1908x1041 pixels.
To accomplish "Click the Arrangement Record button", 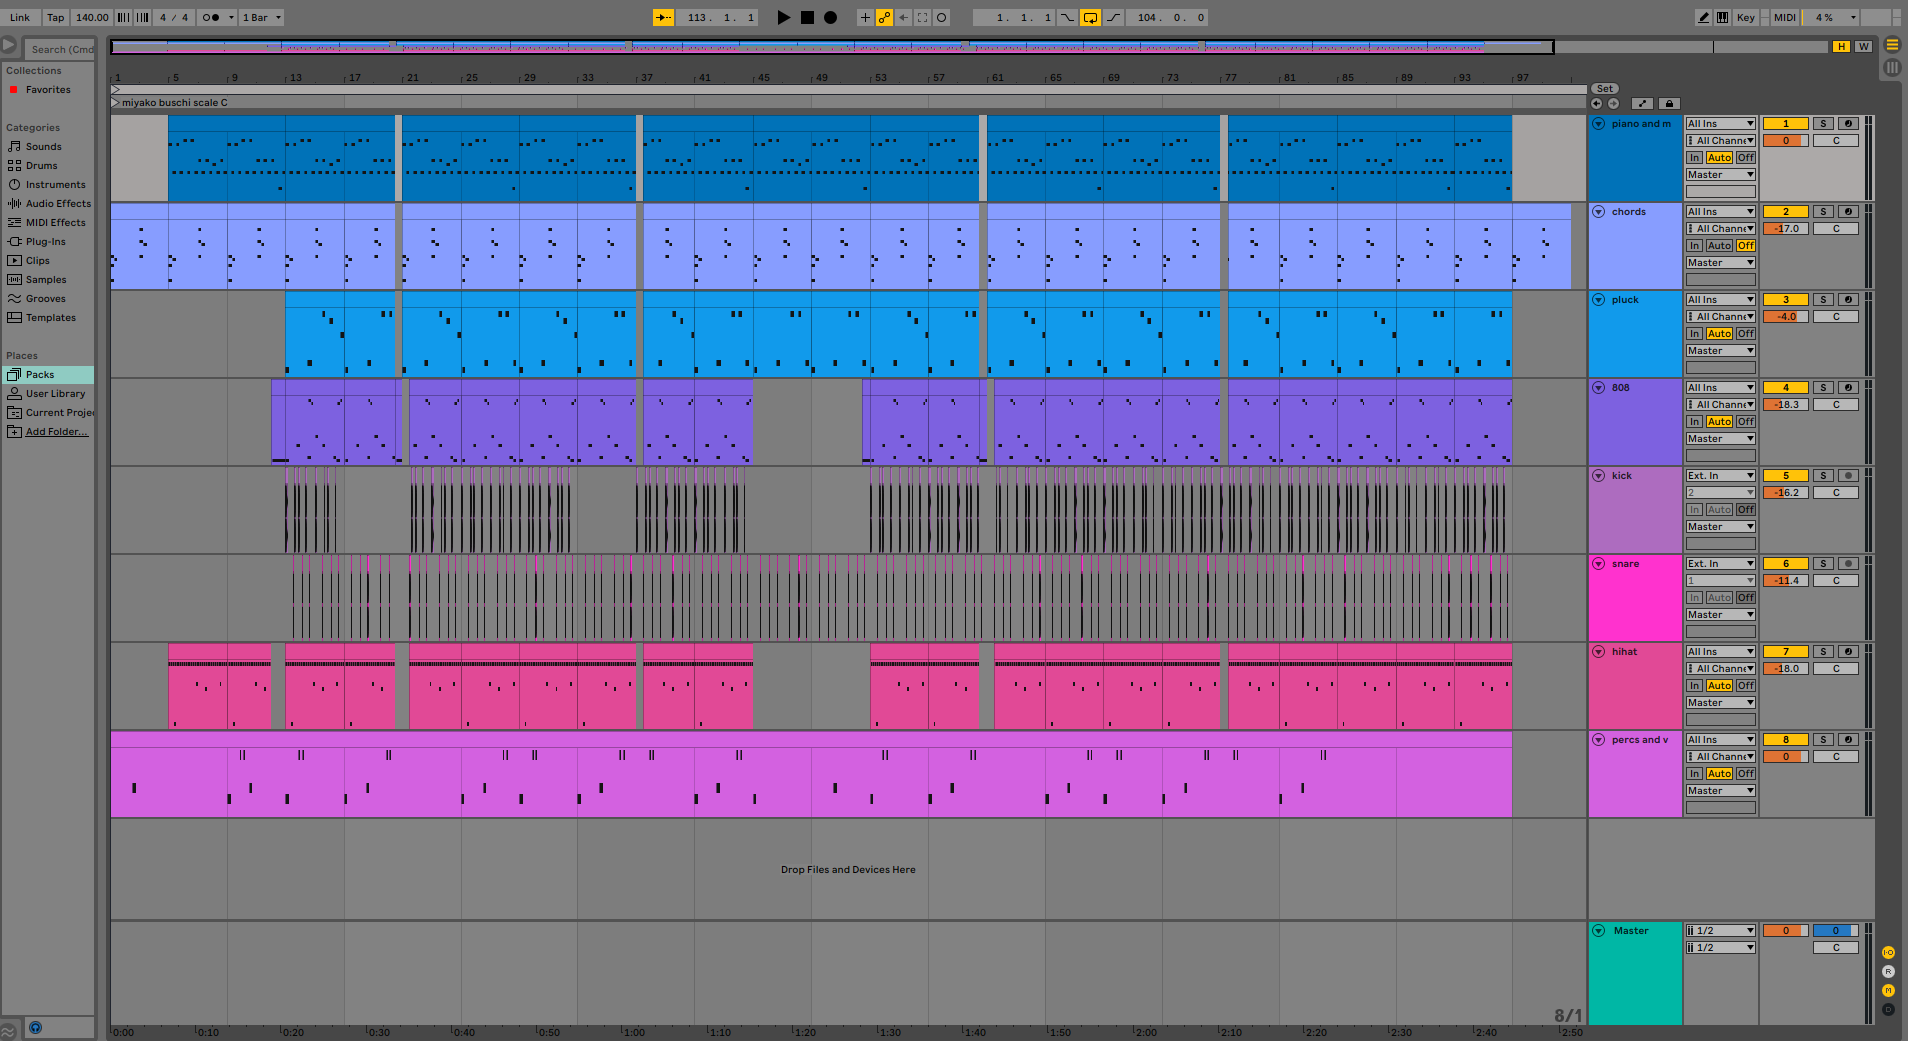I will [830, 17].
